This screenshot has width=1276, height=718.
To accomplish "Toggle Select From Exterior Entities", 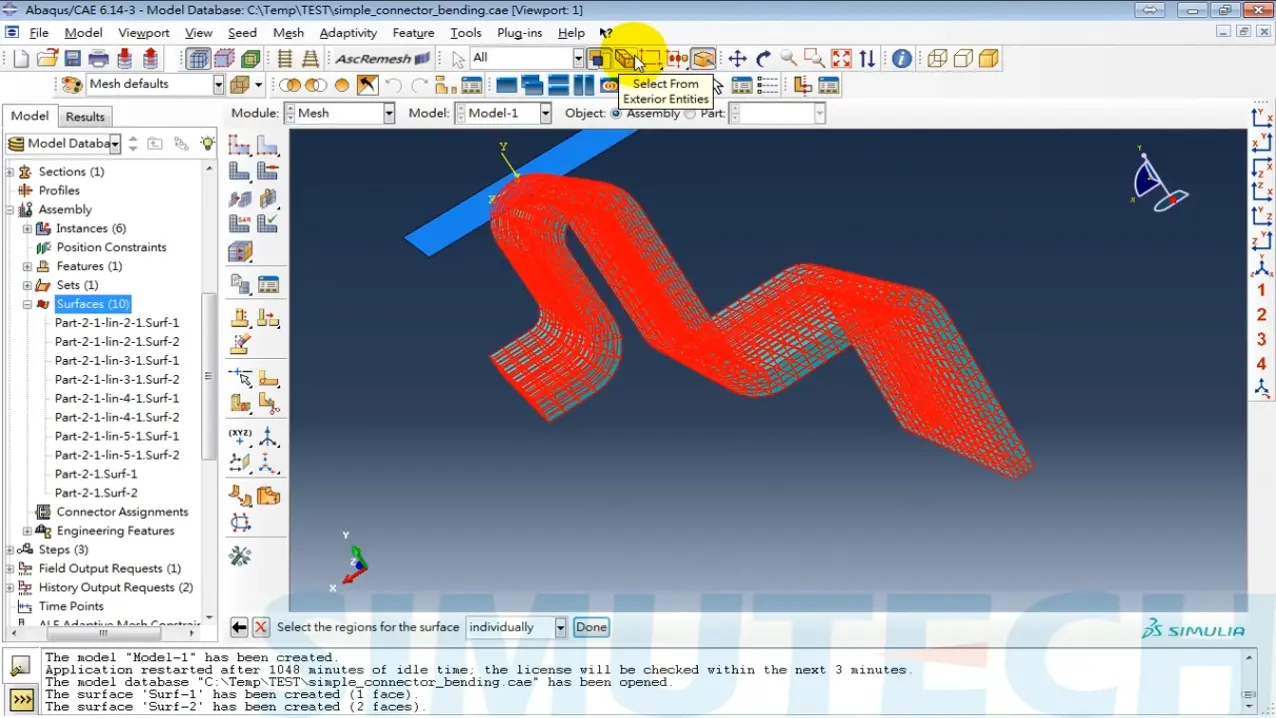I will click(x=626, y=58).
